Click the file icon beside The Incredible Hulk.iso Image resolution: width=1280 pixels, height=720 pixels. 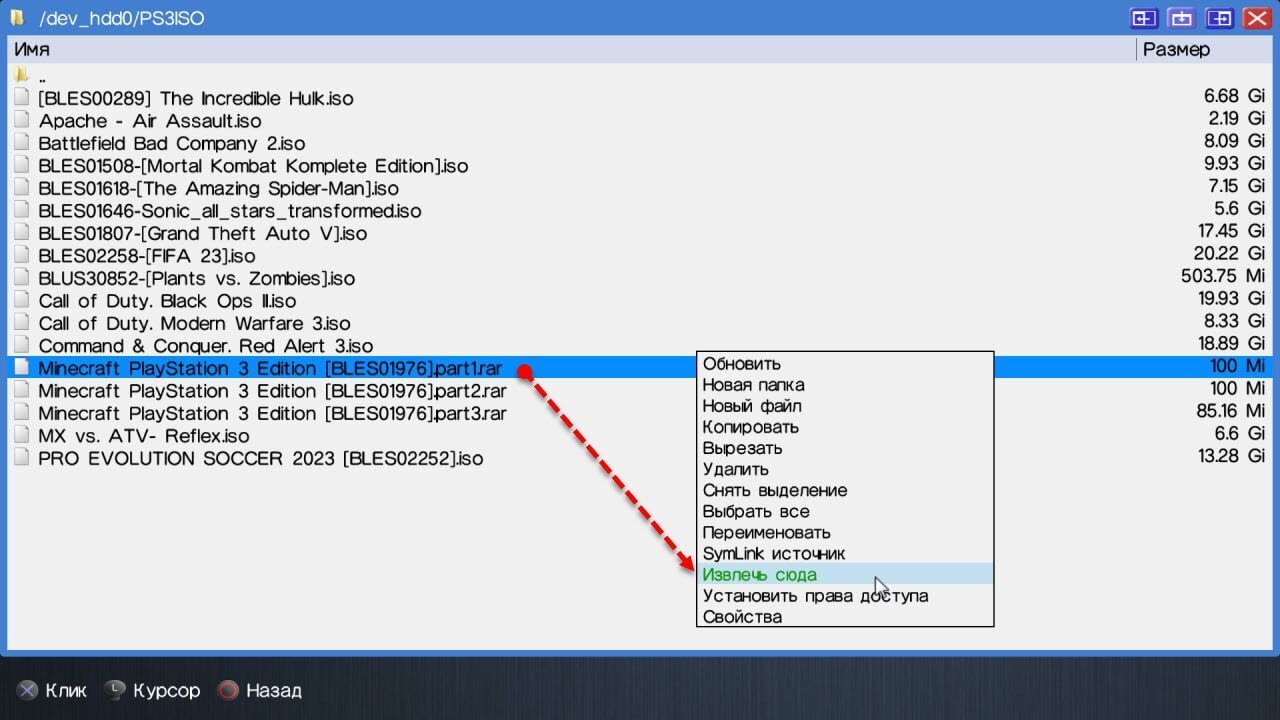(x=22, y=98)
